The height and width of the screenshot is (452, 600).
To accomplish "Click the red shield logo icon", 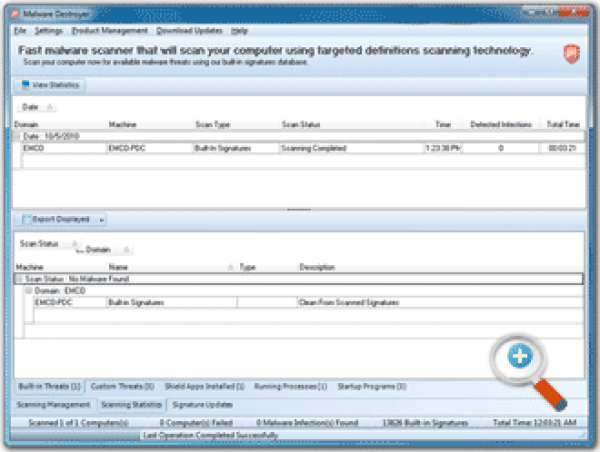I will point(571,54).
